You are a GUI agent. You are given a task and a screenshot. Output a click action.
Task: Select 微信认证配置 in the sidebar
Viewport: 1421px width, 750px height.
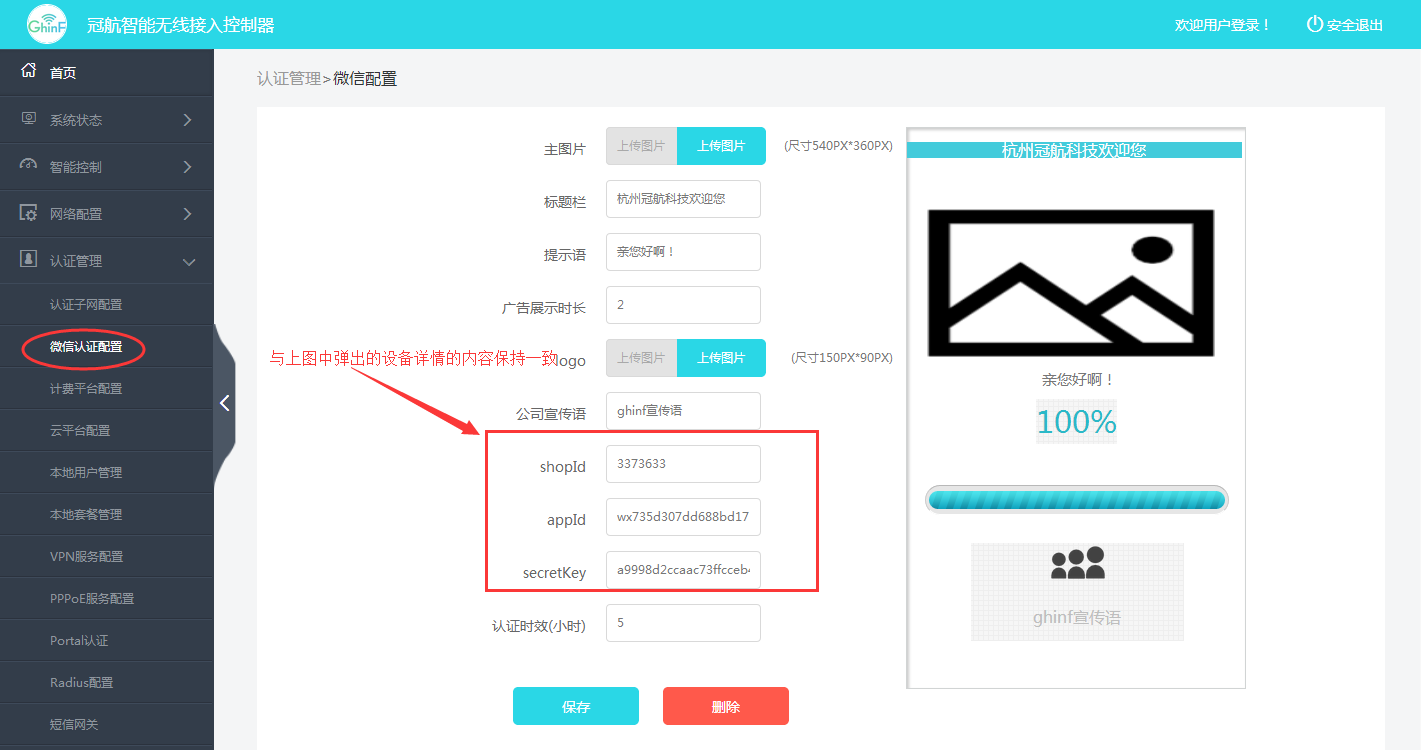tap(86, 347)
